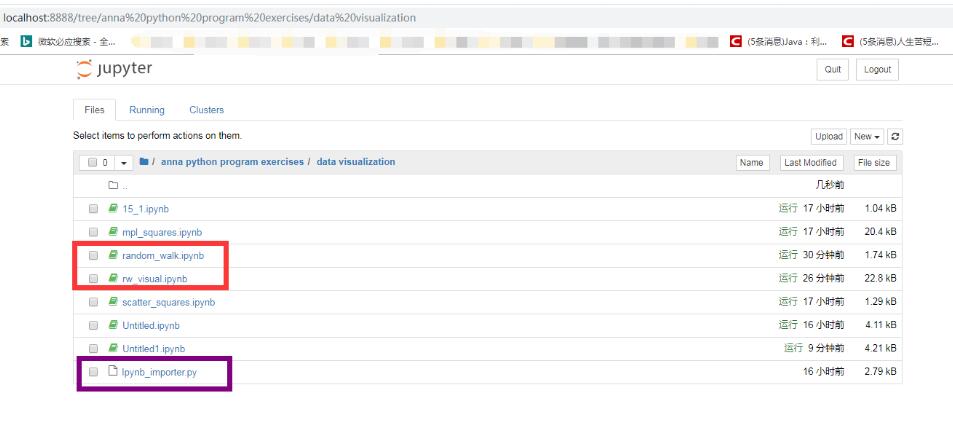Screen dimensions: 953x421
Task: Open the rw_visual.ipynb notebook link
Action: point(154,279)
